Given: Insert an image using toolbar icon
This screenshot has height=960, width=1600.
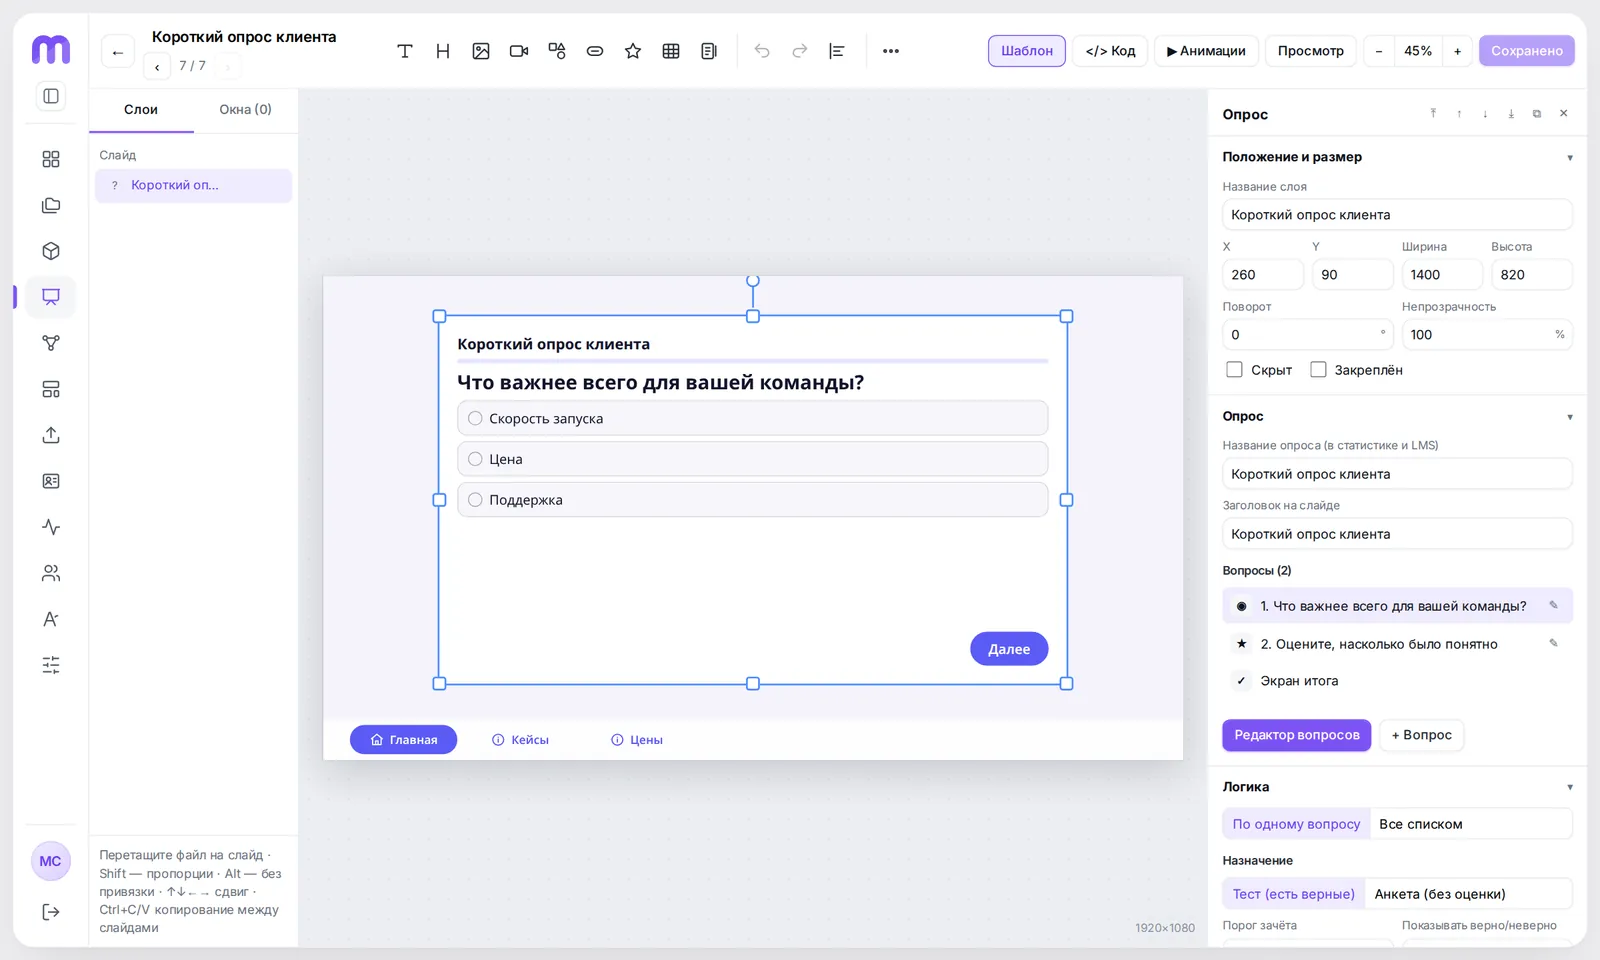Looking at the screenshot, I should tap(481, 51).
